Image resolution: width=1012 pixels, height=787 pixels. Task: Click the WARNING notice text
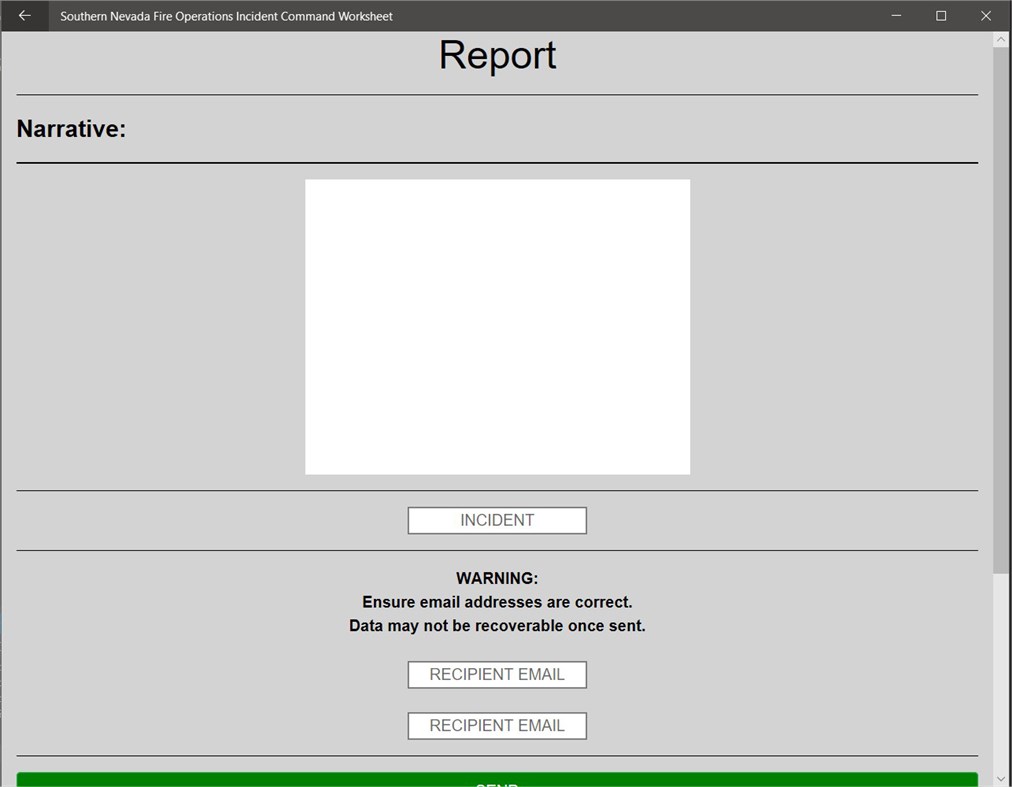pos(497,578)
